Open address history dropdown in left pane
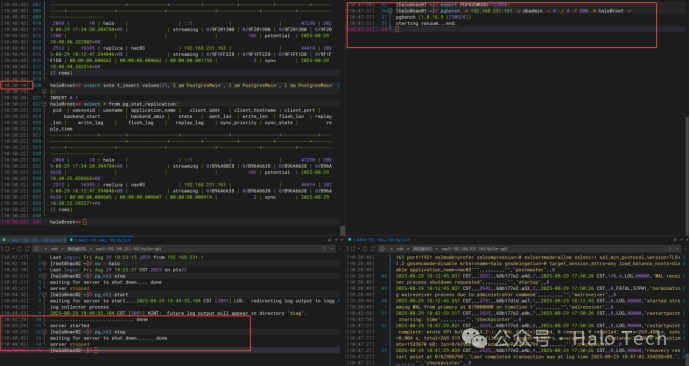690x366 pixels. 332,249
